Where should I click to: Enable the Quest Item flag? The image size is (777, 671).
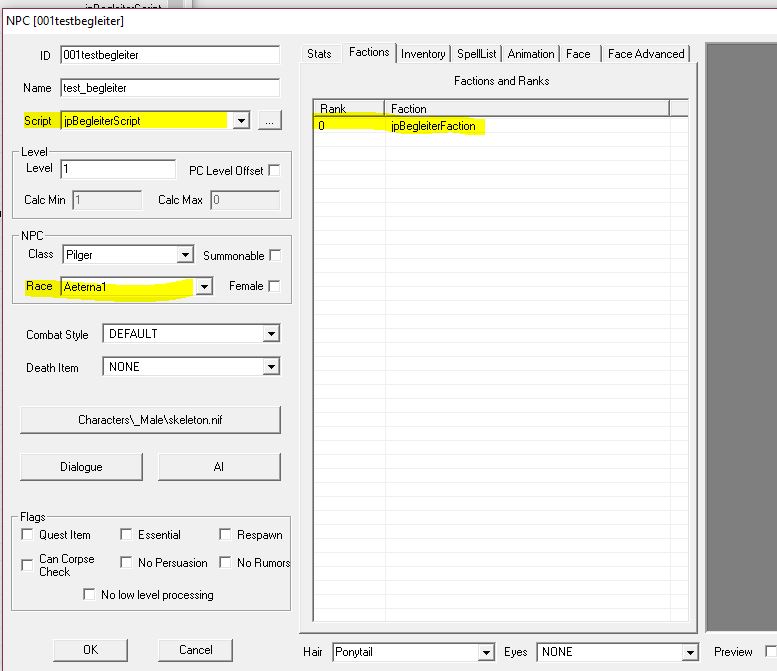point(27,535)
